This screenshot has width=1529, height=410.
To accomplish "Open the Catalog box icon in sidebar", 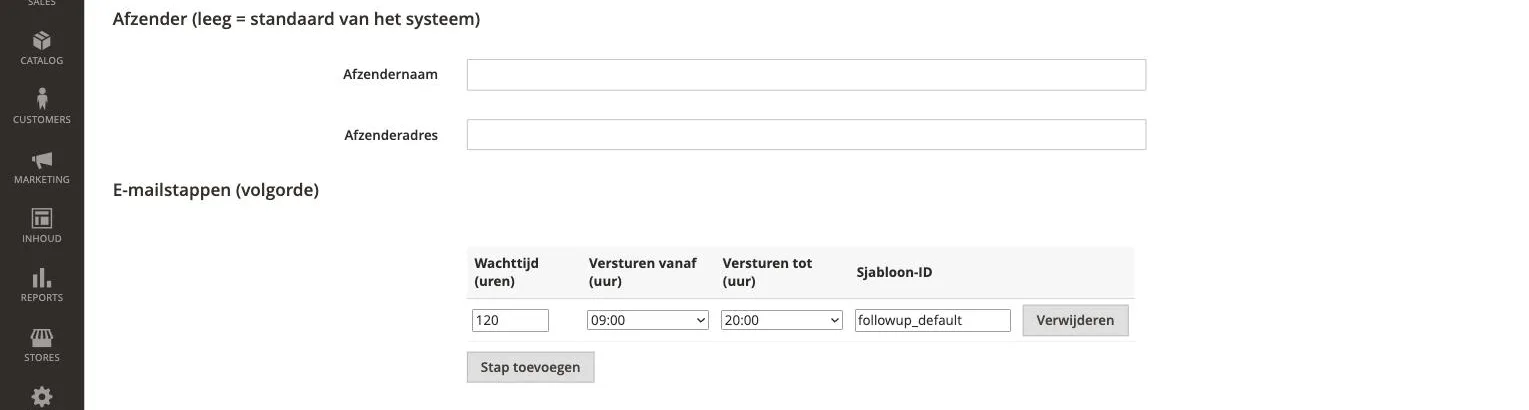I will coord(42,40).
